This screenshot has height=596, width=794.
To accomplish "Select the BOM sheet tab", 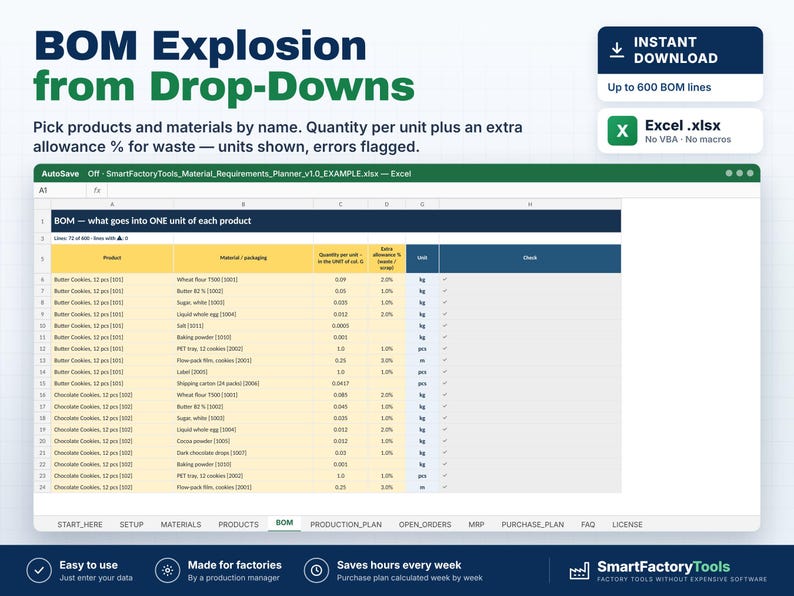I will click(285, 523).
